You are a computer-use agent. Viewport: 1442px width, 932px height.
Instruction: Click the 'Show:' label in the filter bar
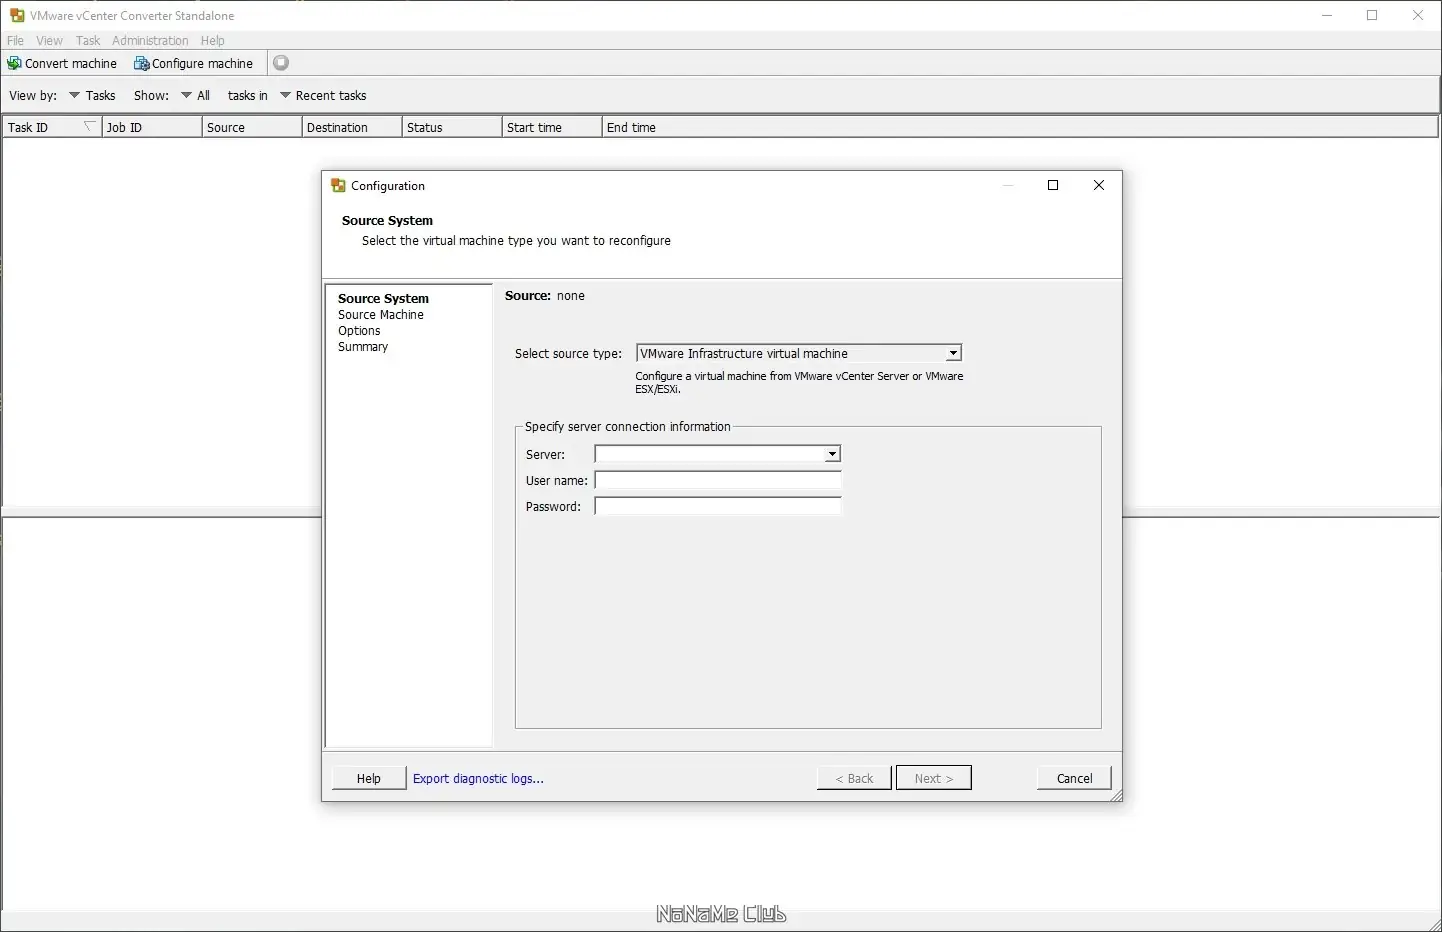pos(151,96)
